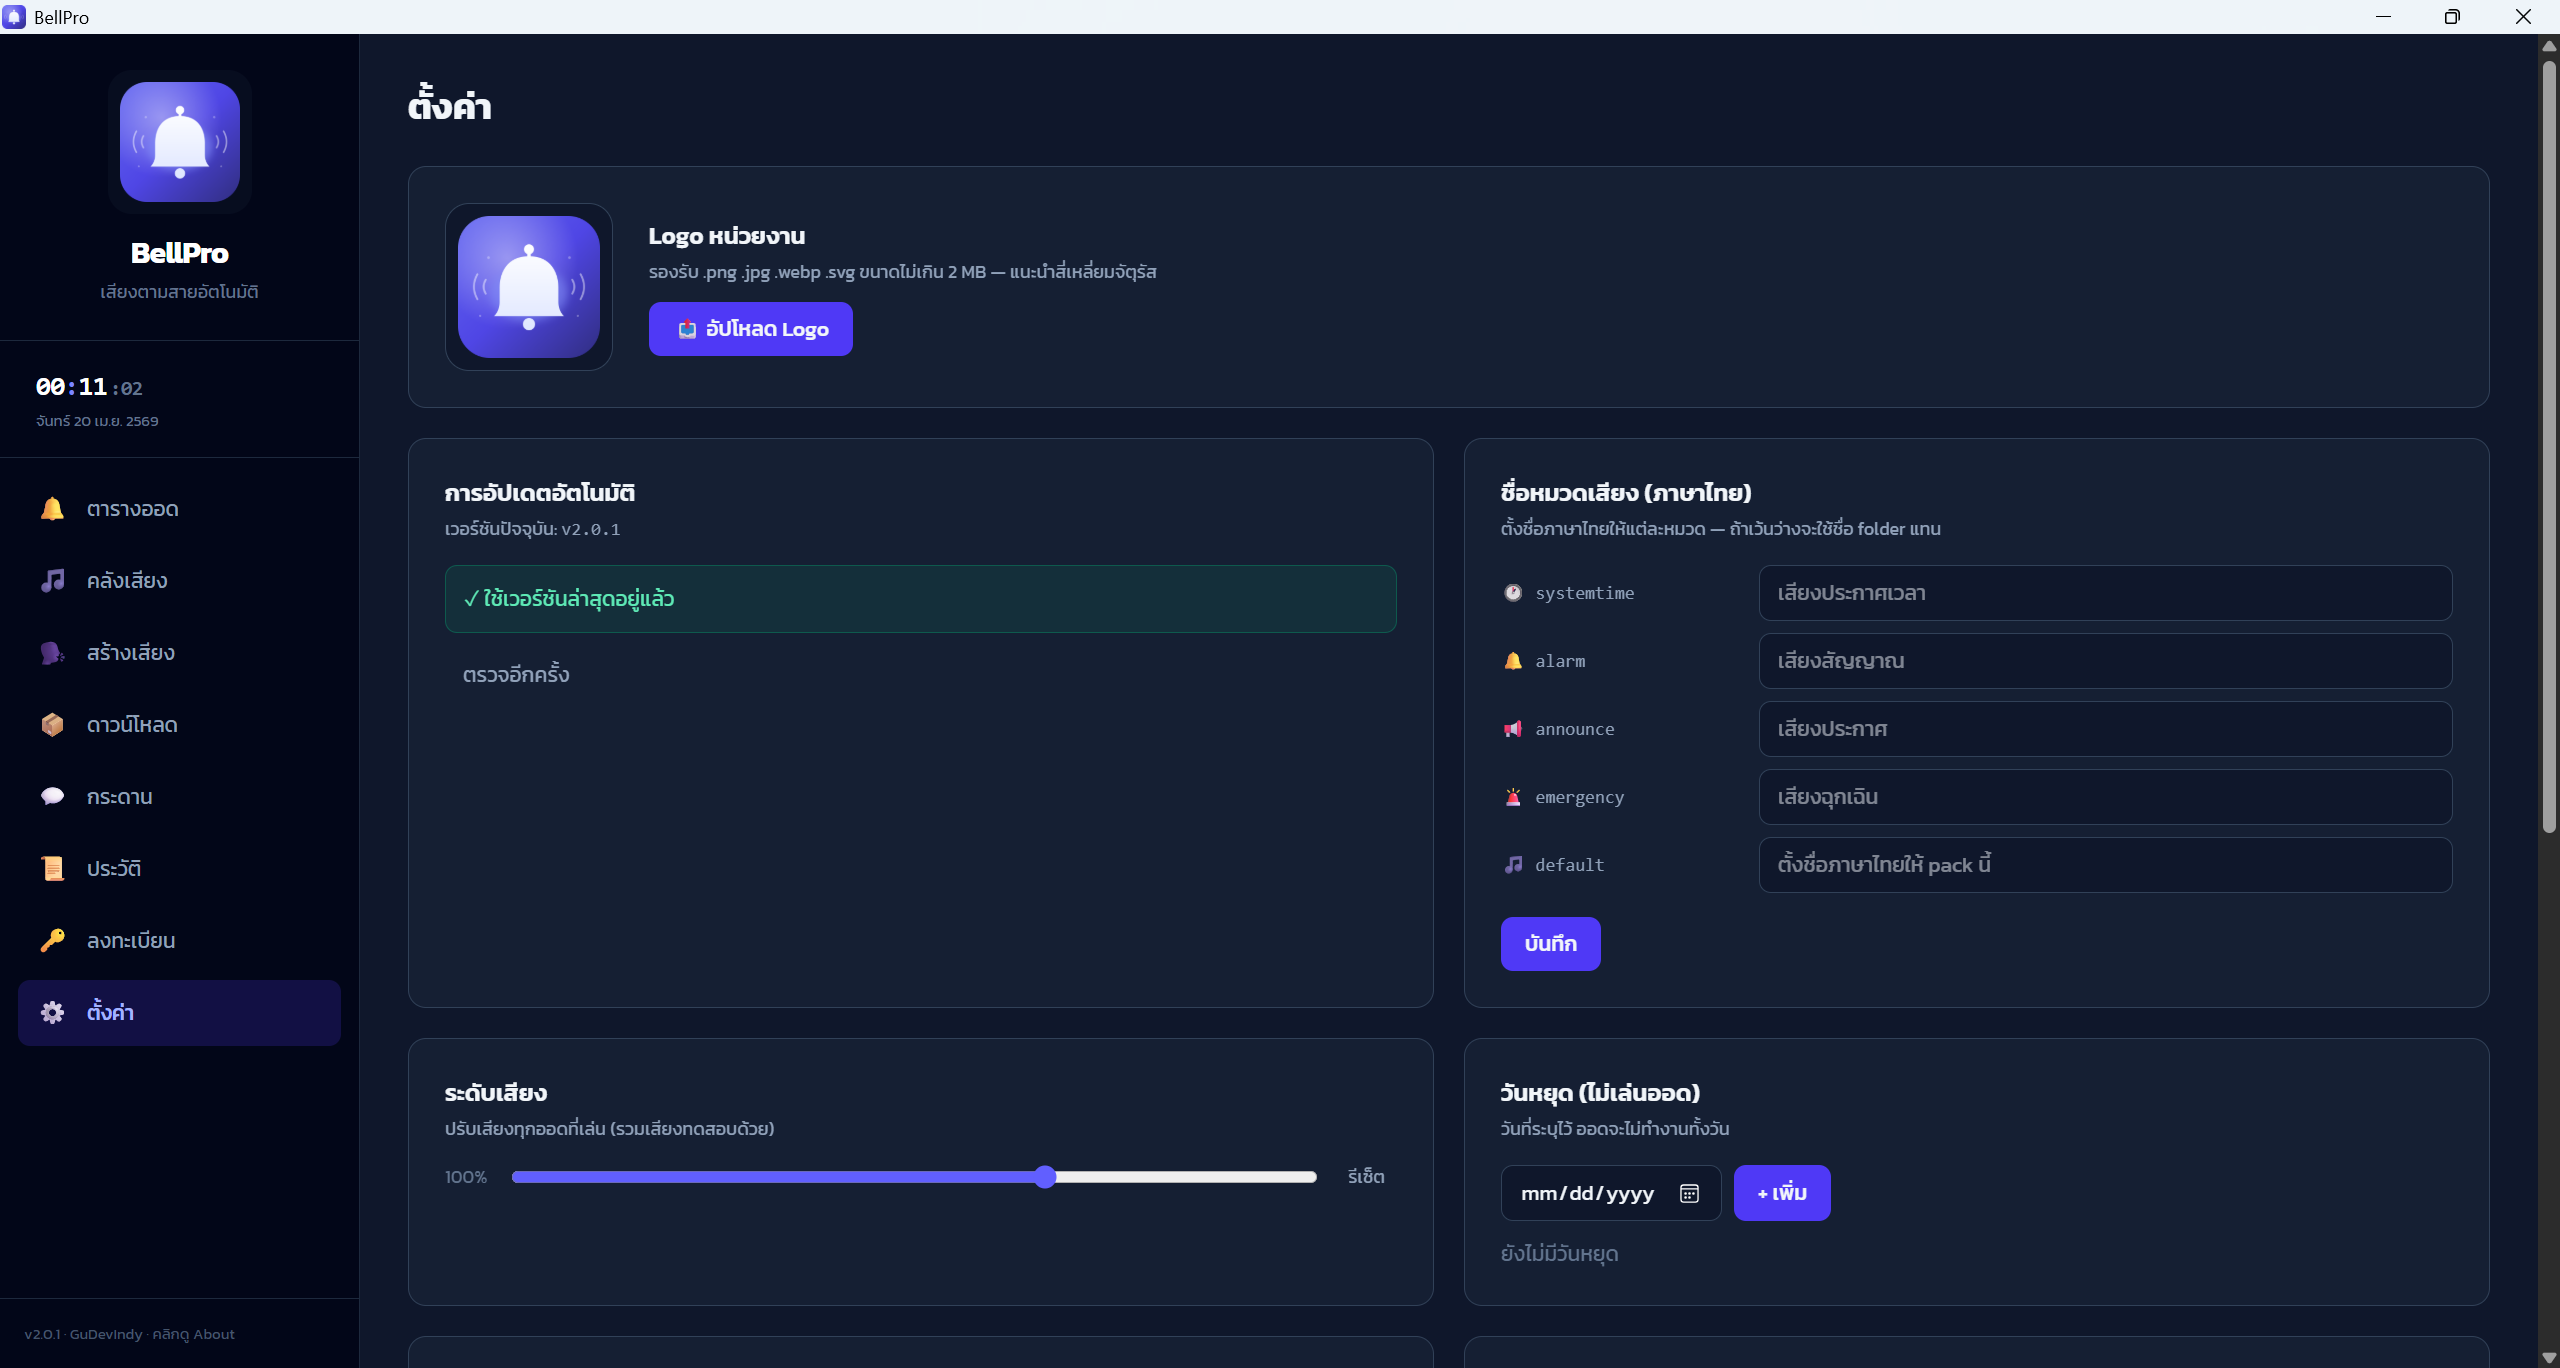Click the ใช้เวอร์ชันล่าสุดอยู่แล้ว status banner
Image resolution: width=2560 pixels, height=1368 pixels.
click(x=920, y=599)
